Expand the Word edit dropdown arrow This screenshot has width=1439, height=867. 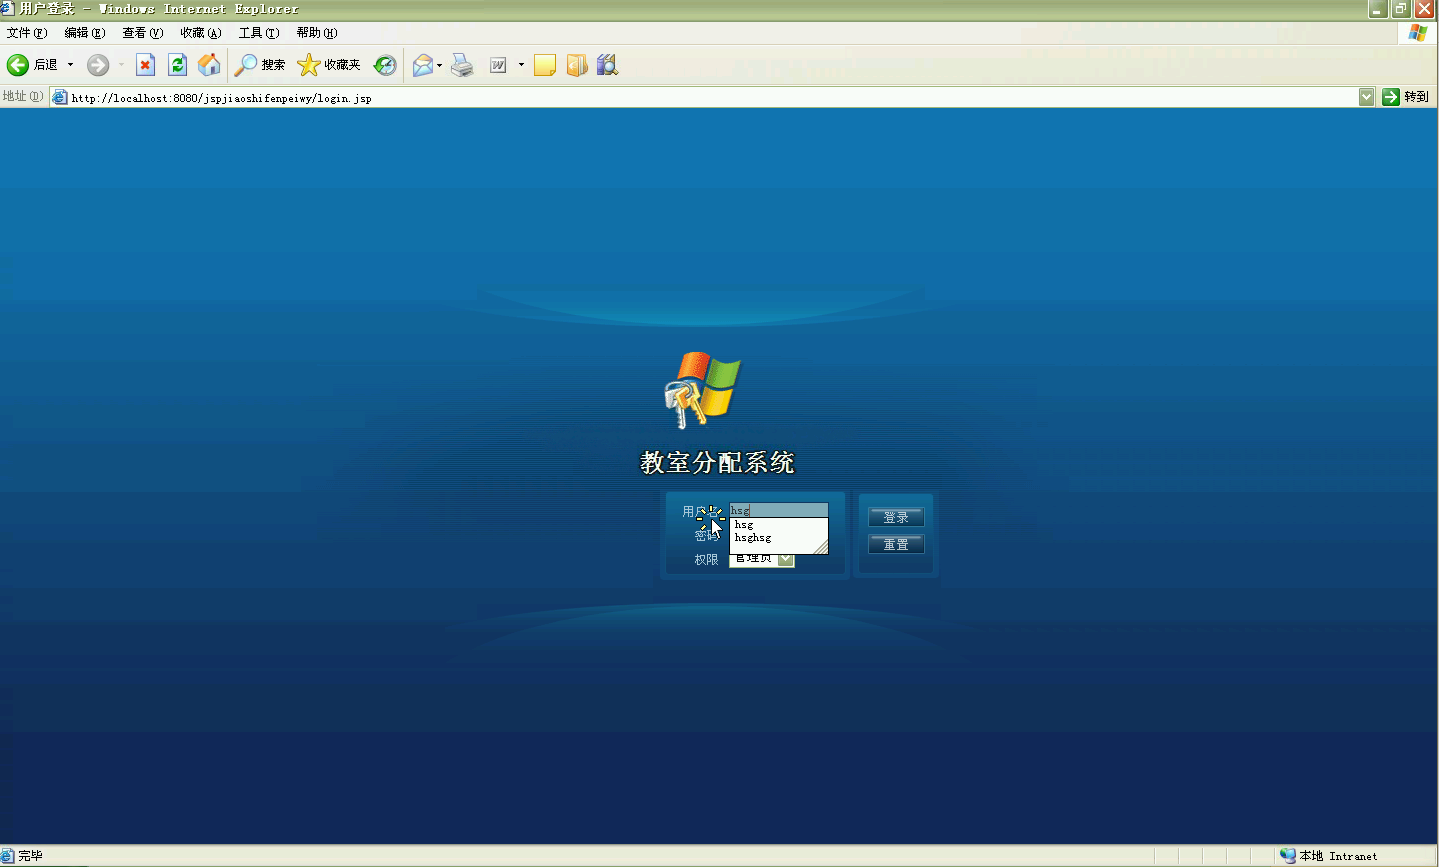point(521,65)
